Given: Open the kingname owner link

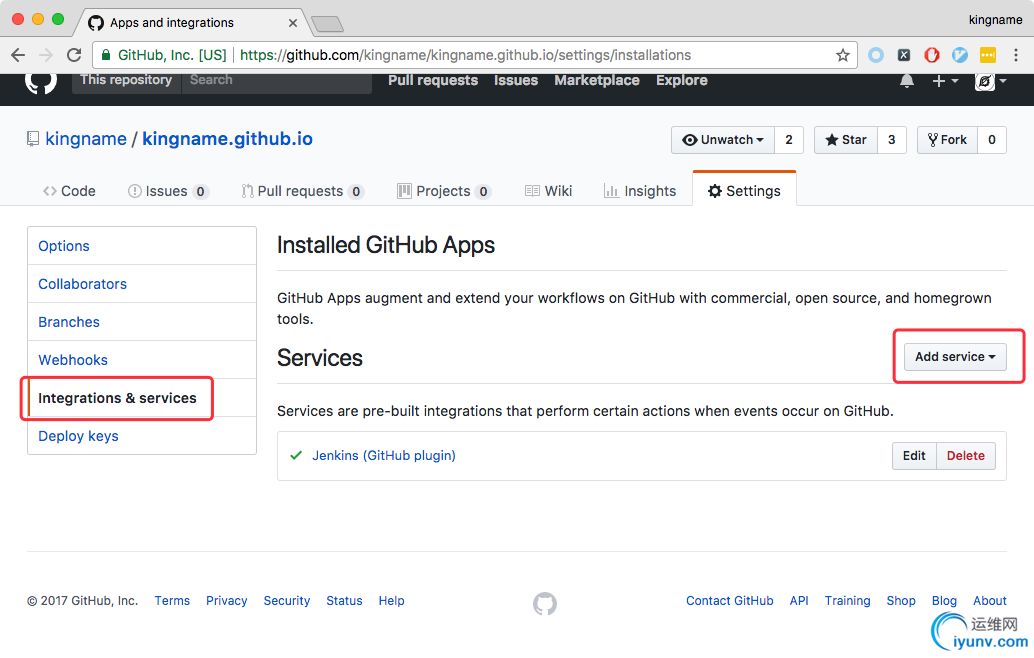Looking at the screenshot, I should (x=86, y=139).
